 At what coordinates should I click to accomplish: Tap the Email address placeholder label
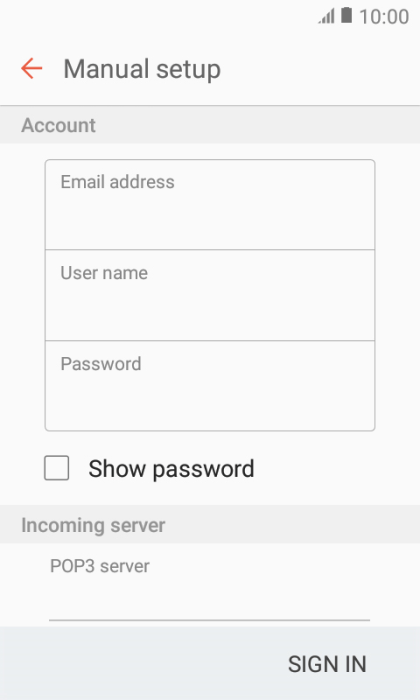pyautogui.click(x=117, y=182)
